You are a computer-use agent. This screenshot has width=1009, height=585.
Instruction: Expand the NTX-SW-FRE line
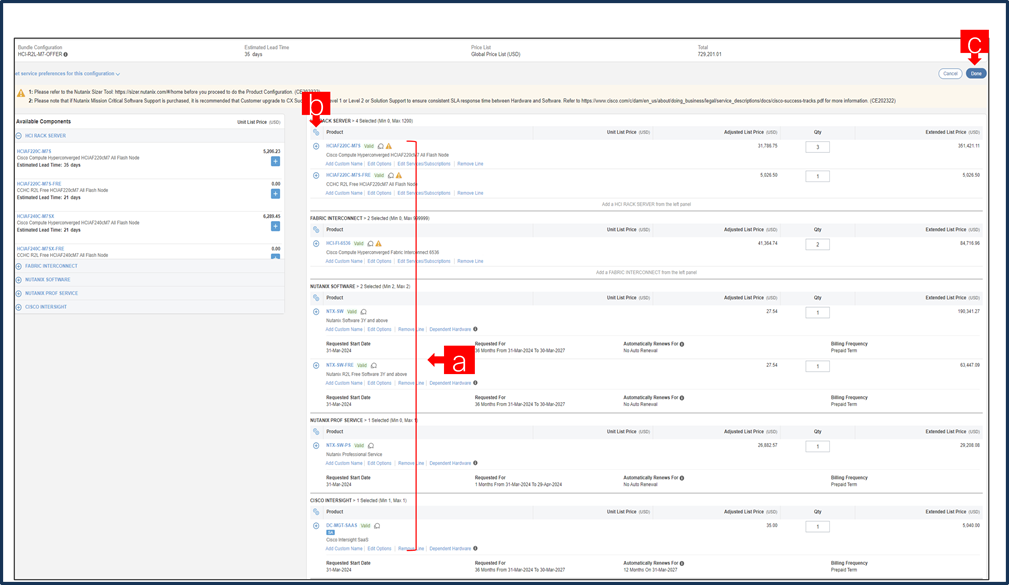tap(316, 366)
